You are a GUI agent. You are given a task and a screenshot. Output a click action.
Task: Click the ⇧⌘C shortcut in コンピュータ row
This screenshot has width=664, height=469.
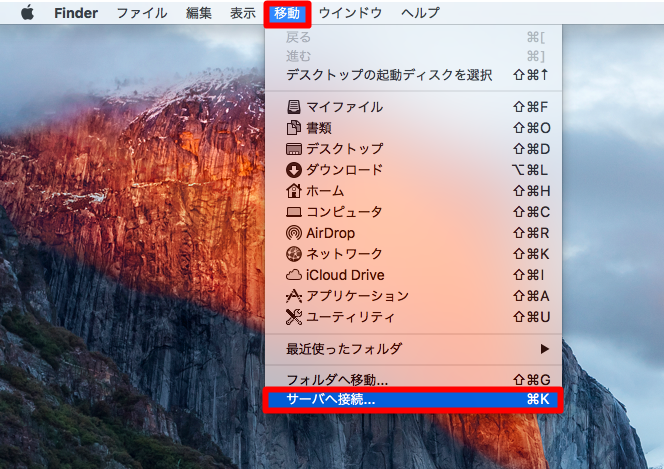point(531,212)
